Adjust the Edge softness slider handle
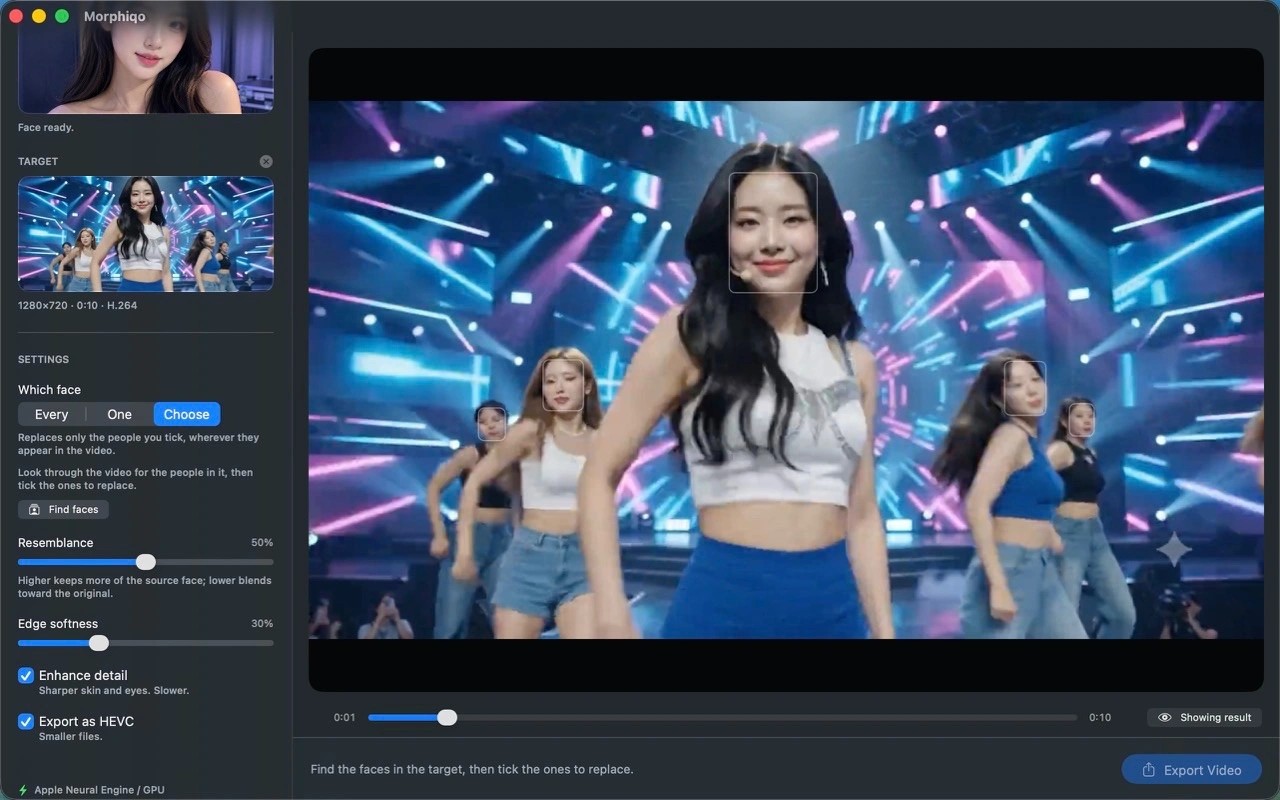Screen dimensions: 1280x800 click(x=98, y=643)
